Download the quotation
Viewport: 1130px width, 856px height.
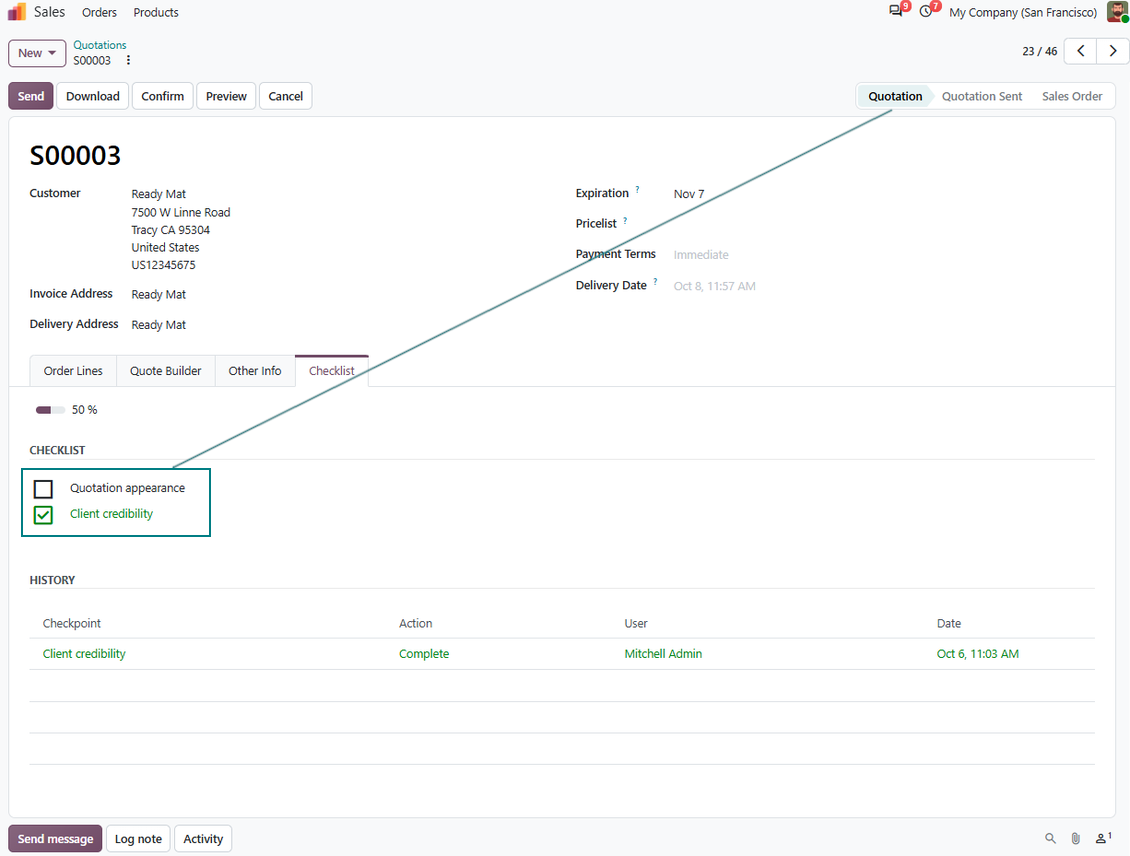coord(93,96)
